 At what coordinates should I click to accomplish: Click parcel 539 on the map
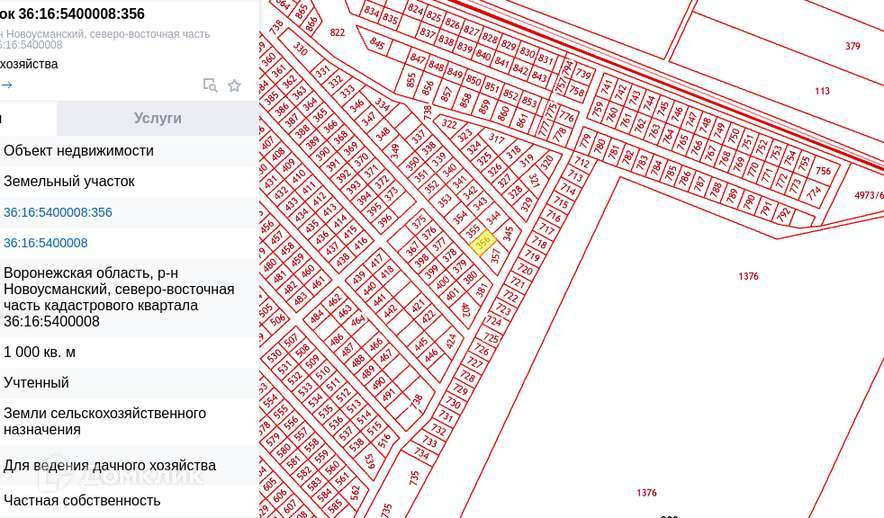370,462
